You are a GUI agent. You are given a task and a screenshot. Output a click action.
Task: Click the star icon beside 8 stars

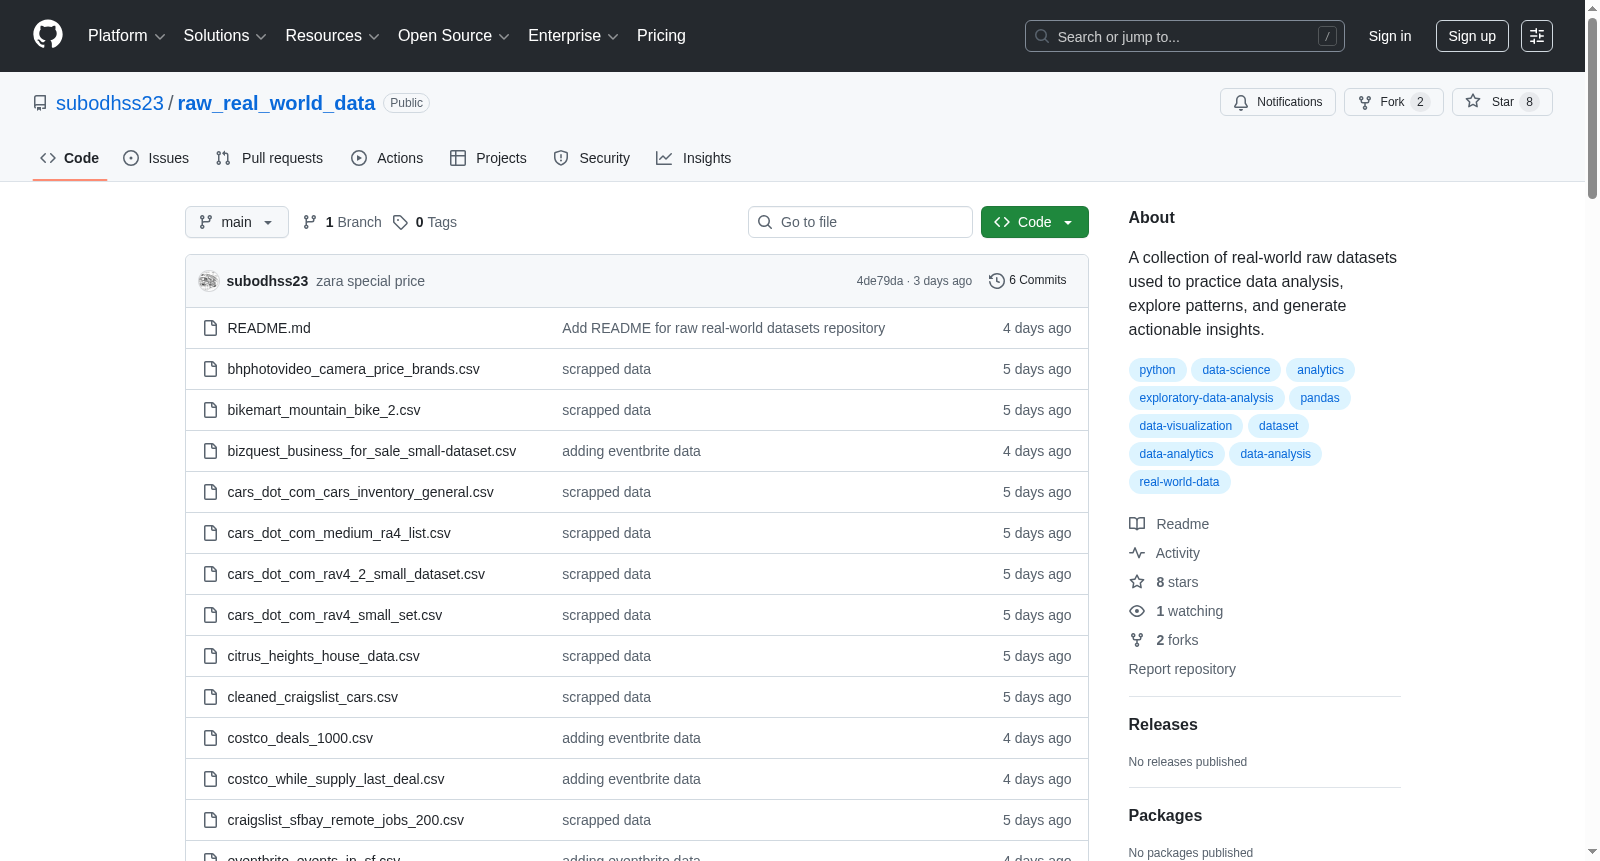[1137, 582]
